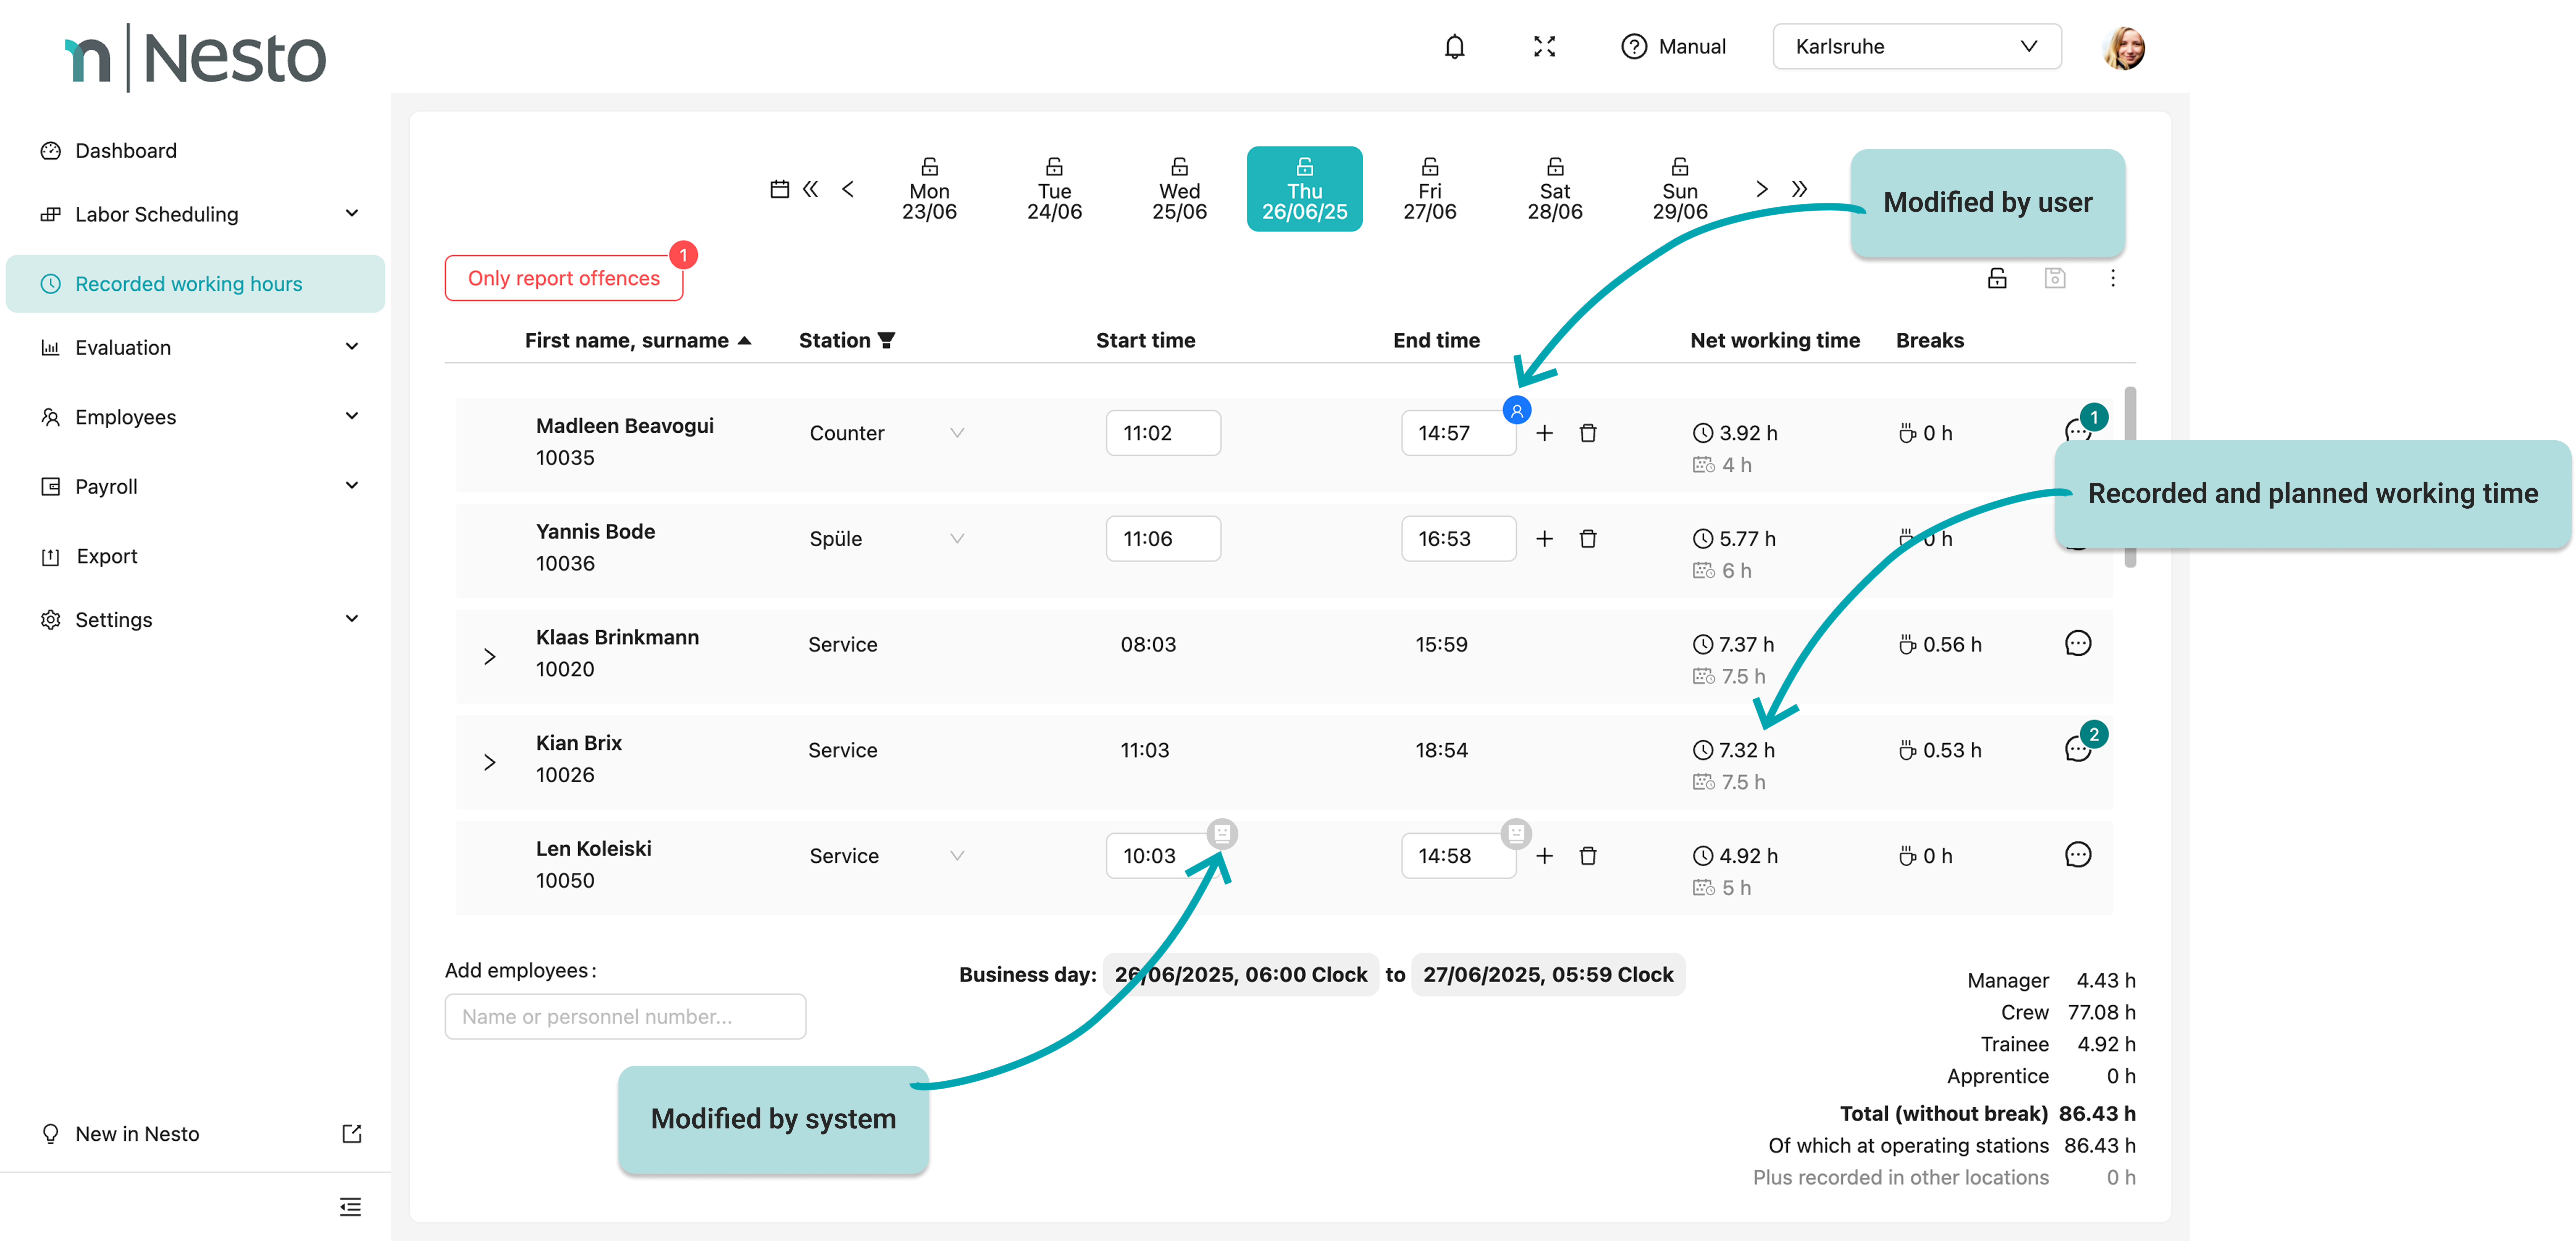Delete Madleen Beavogui's time entry
The height and width of the screenshot is (1241, 2576).
pos(1587,433)
